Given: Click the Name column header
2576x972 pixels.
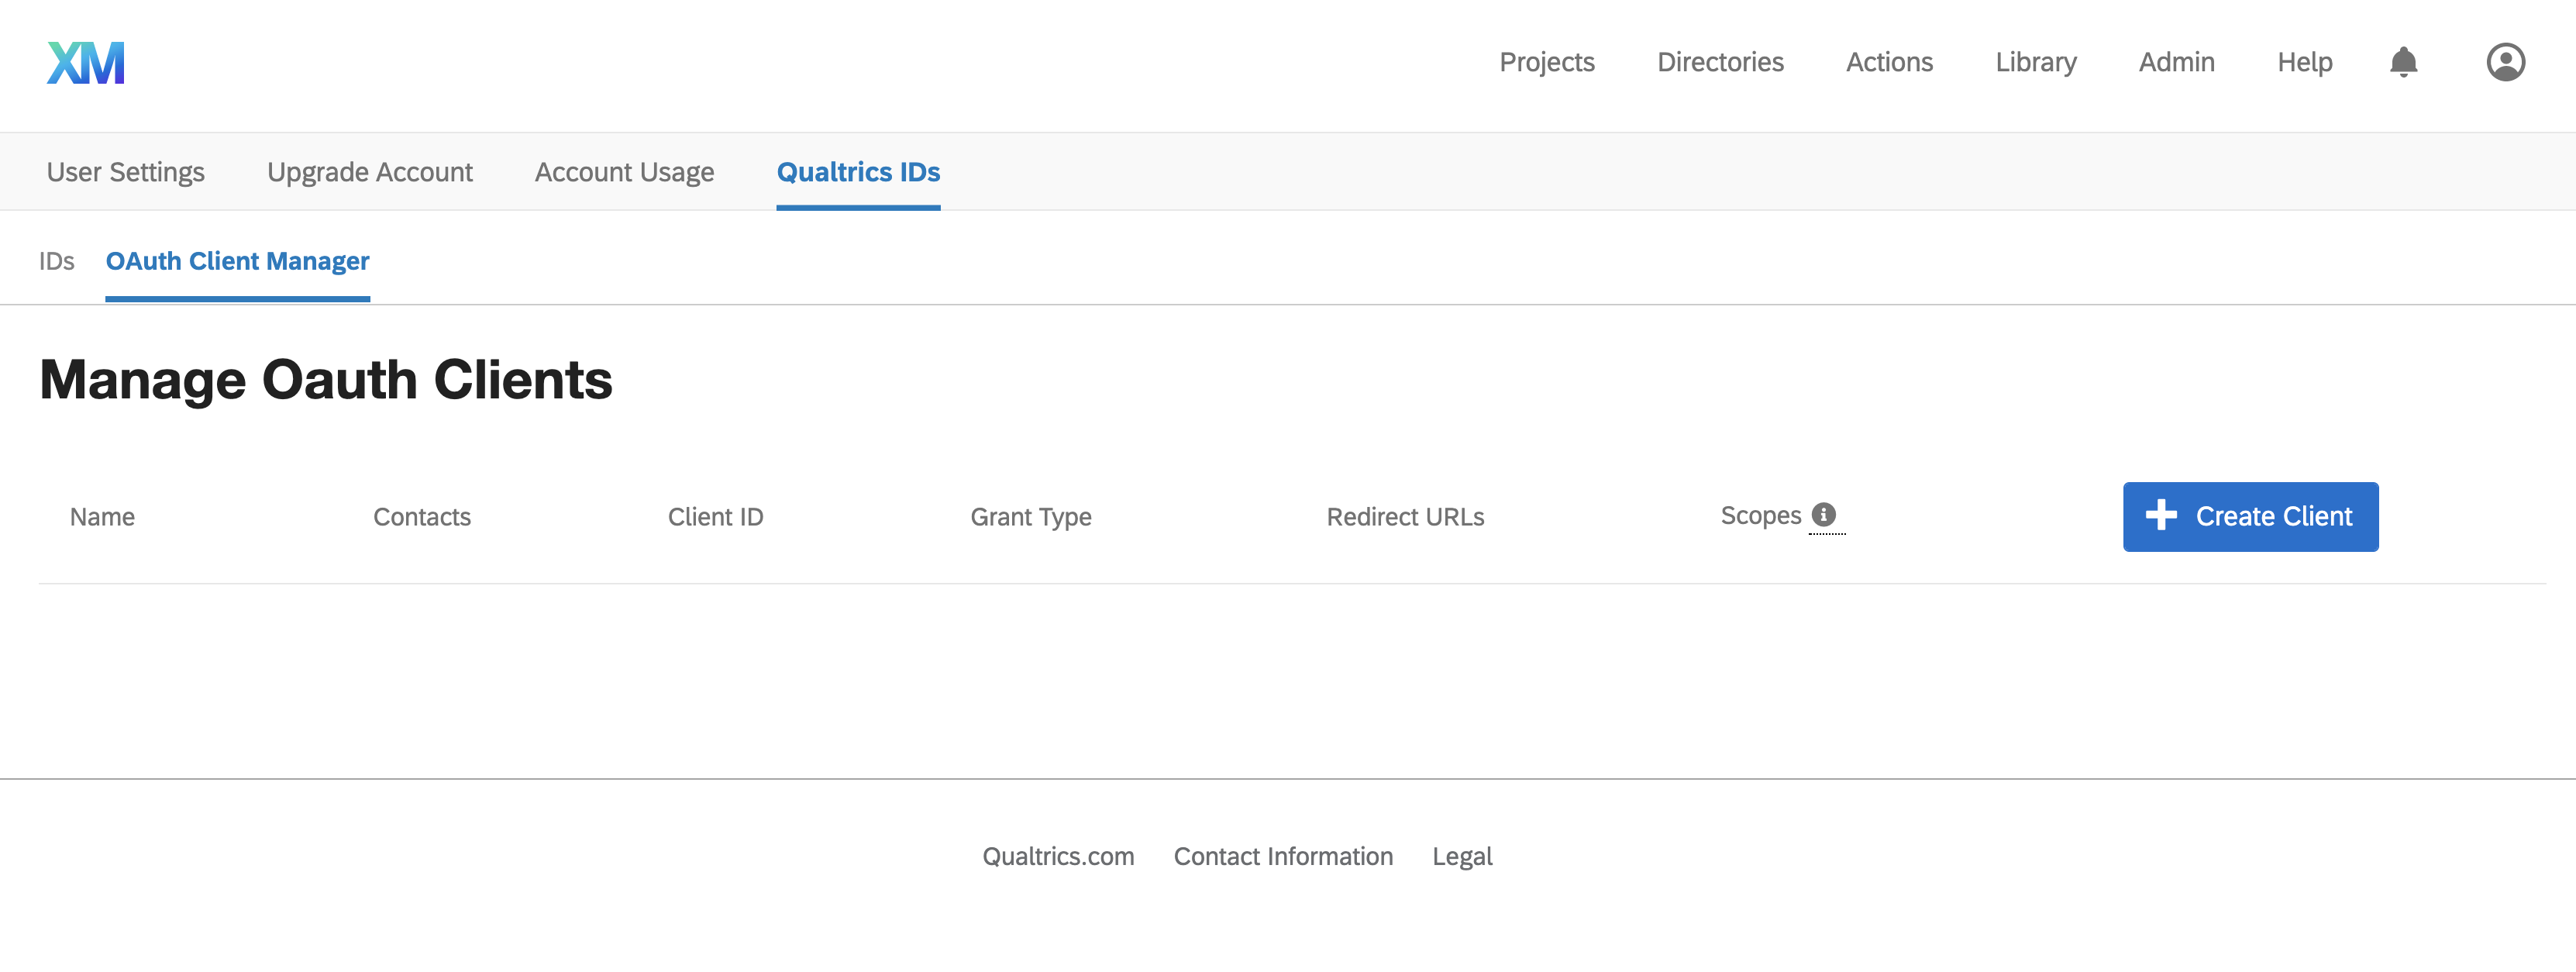Looking at the screenshot, I should click(x=102, y=517).
